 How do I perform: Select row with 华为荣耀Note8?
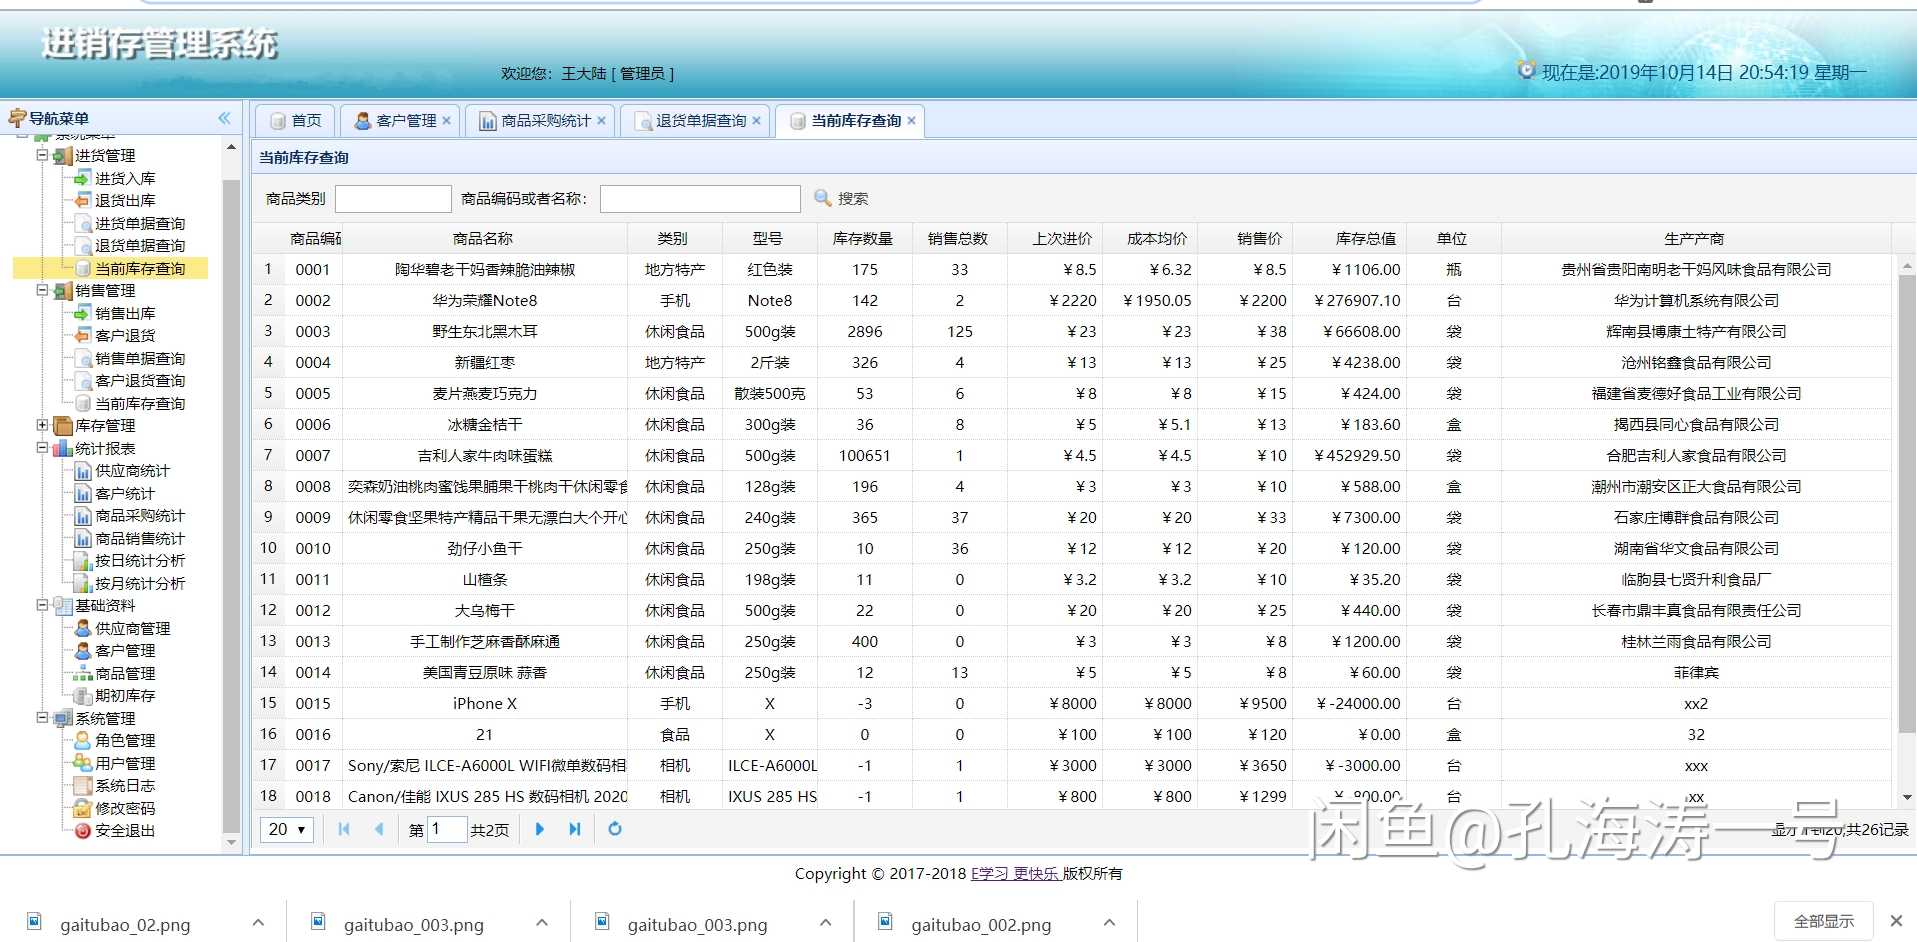click(1072, 300)
